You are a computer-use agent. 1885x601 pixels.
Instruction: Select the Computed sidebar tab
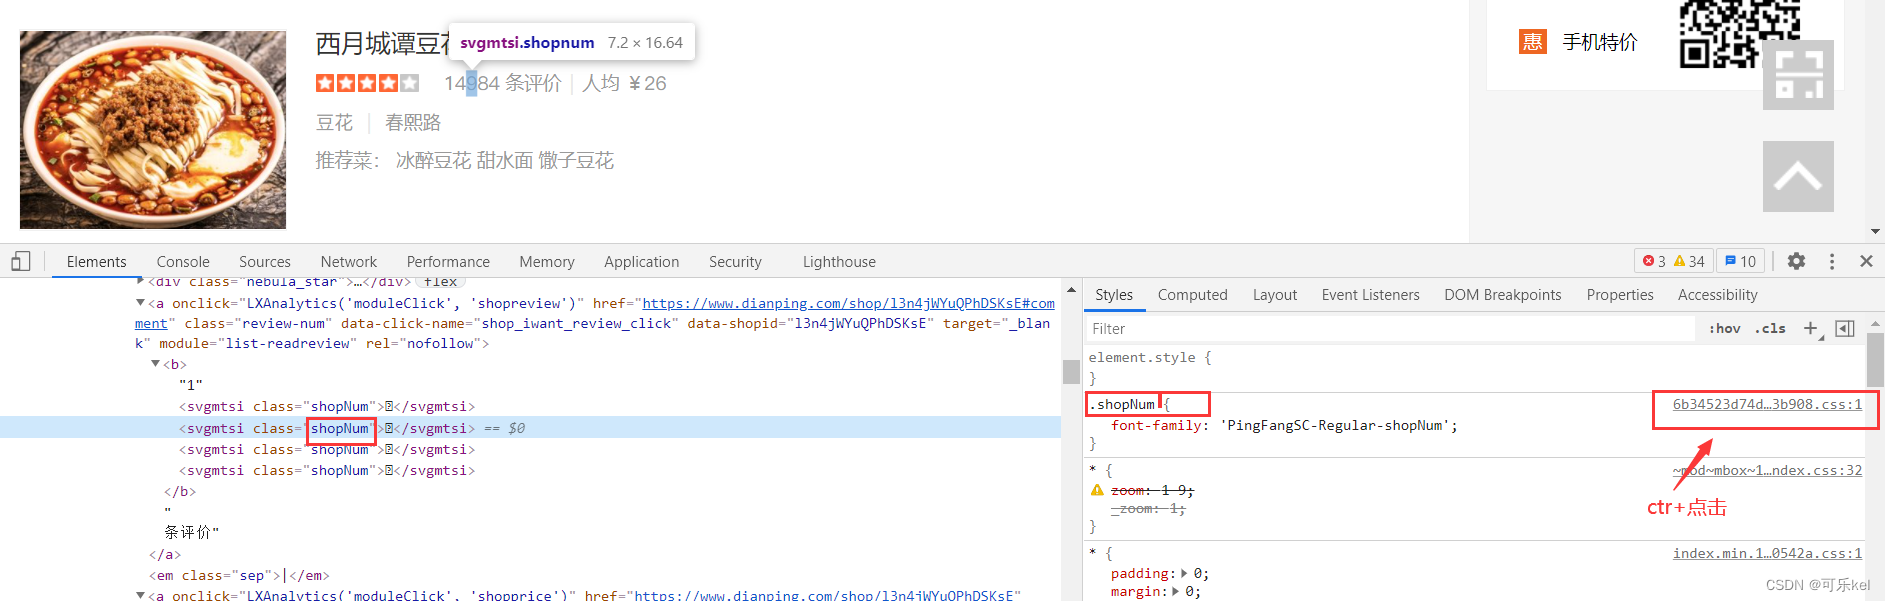tap(1192, 294)
